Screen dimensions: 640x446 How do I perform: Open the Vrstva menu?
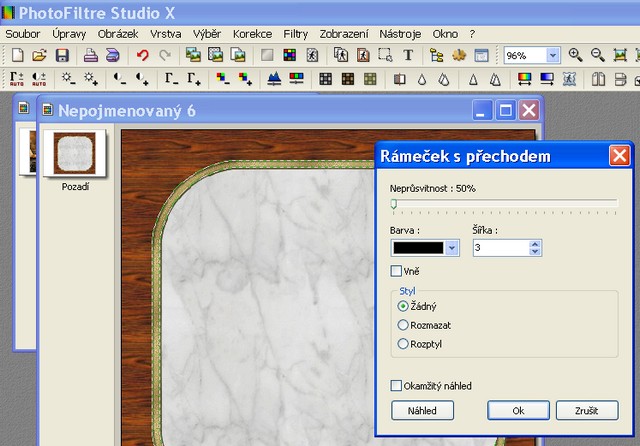click(165, 34)
